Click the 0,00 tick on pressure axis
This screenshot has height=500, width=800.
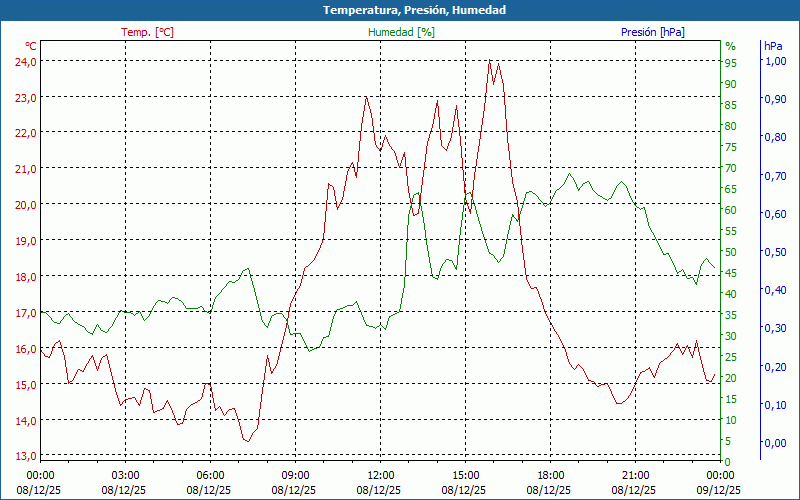(x=775, y=443)
